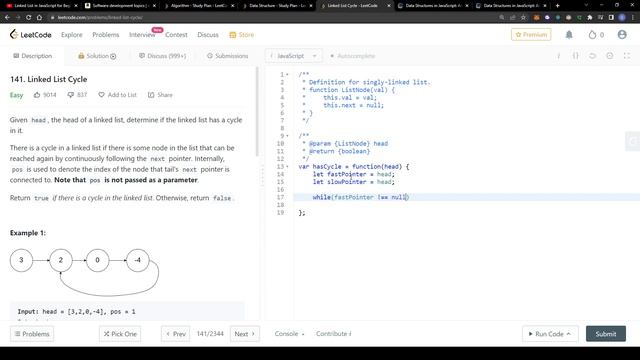The width and height of the screenshot is (640, 360).
Task: Fold code at line 9
Action: [x=287, y=136]
